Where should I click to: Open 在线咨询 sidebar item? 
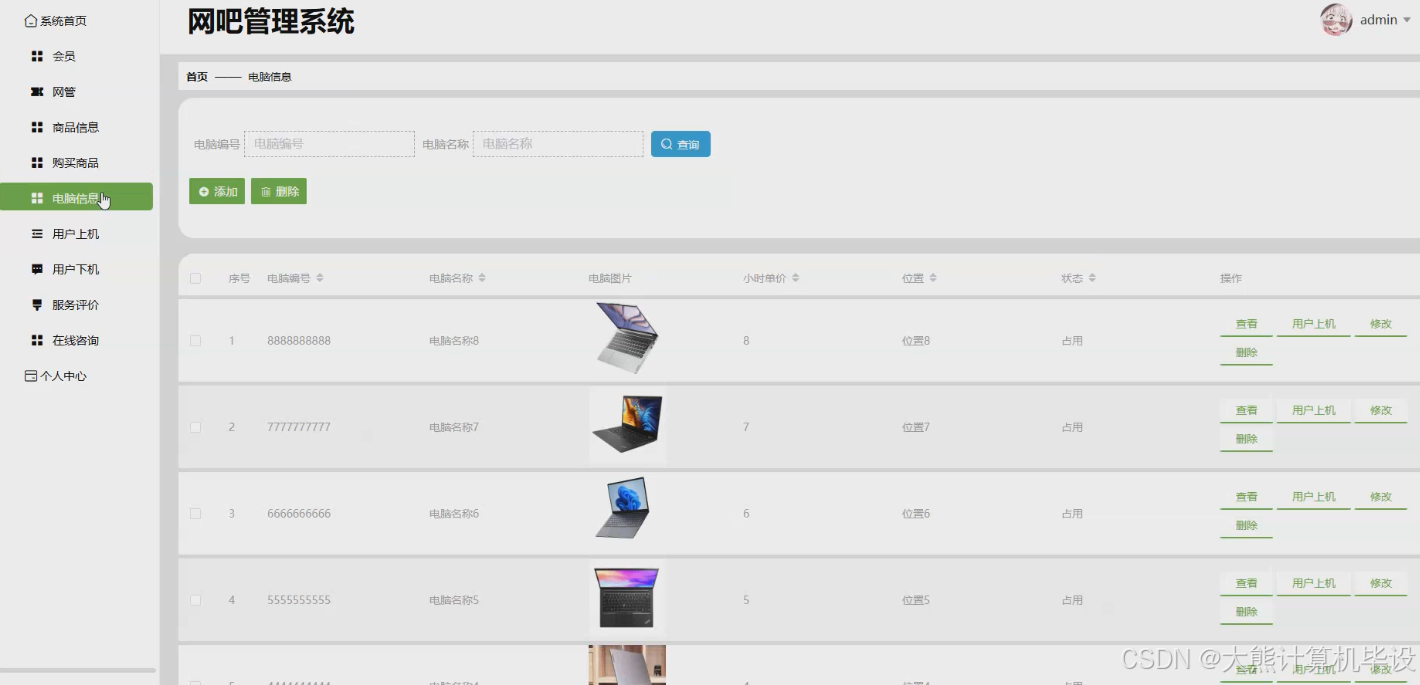[x=76, y=340]
